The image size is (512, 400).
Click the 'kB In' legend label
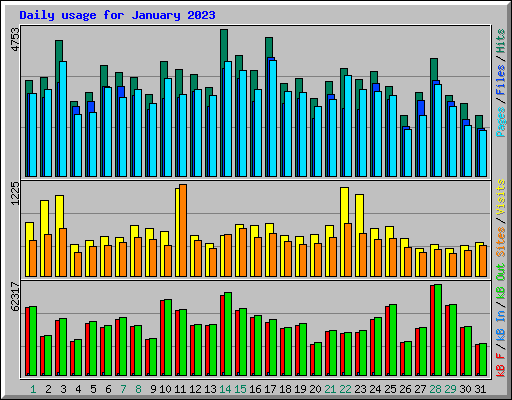click(x=501, y=326)
